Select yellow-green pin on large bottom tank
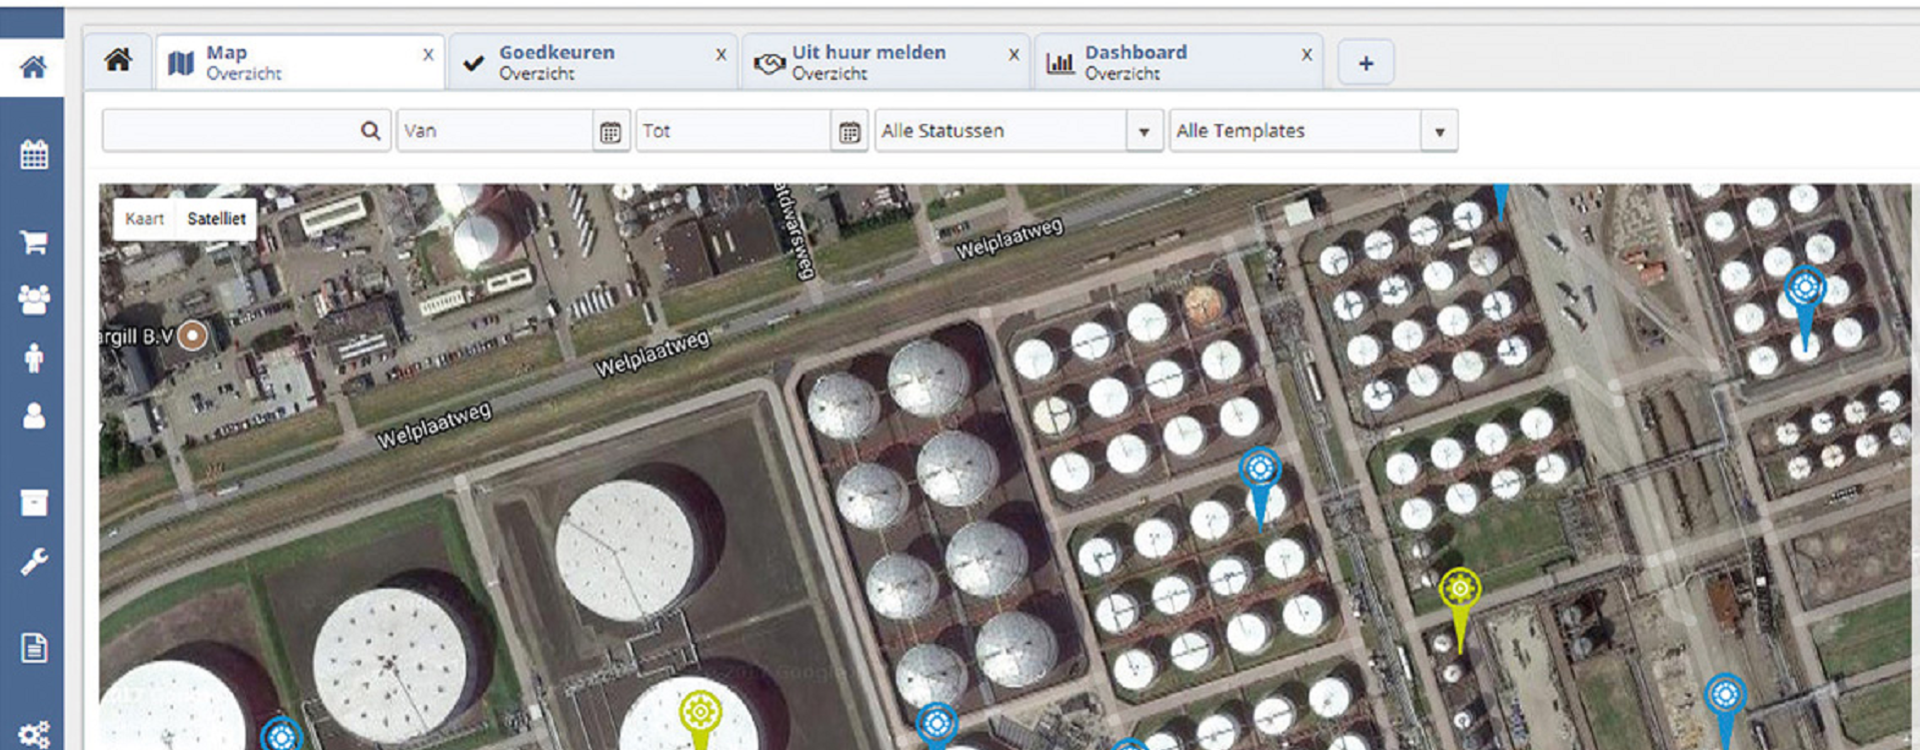This screenshot has height=750, width=1920. [x=701, y=720]
